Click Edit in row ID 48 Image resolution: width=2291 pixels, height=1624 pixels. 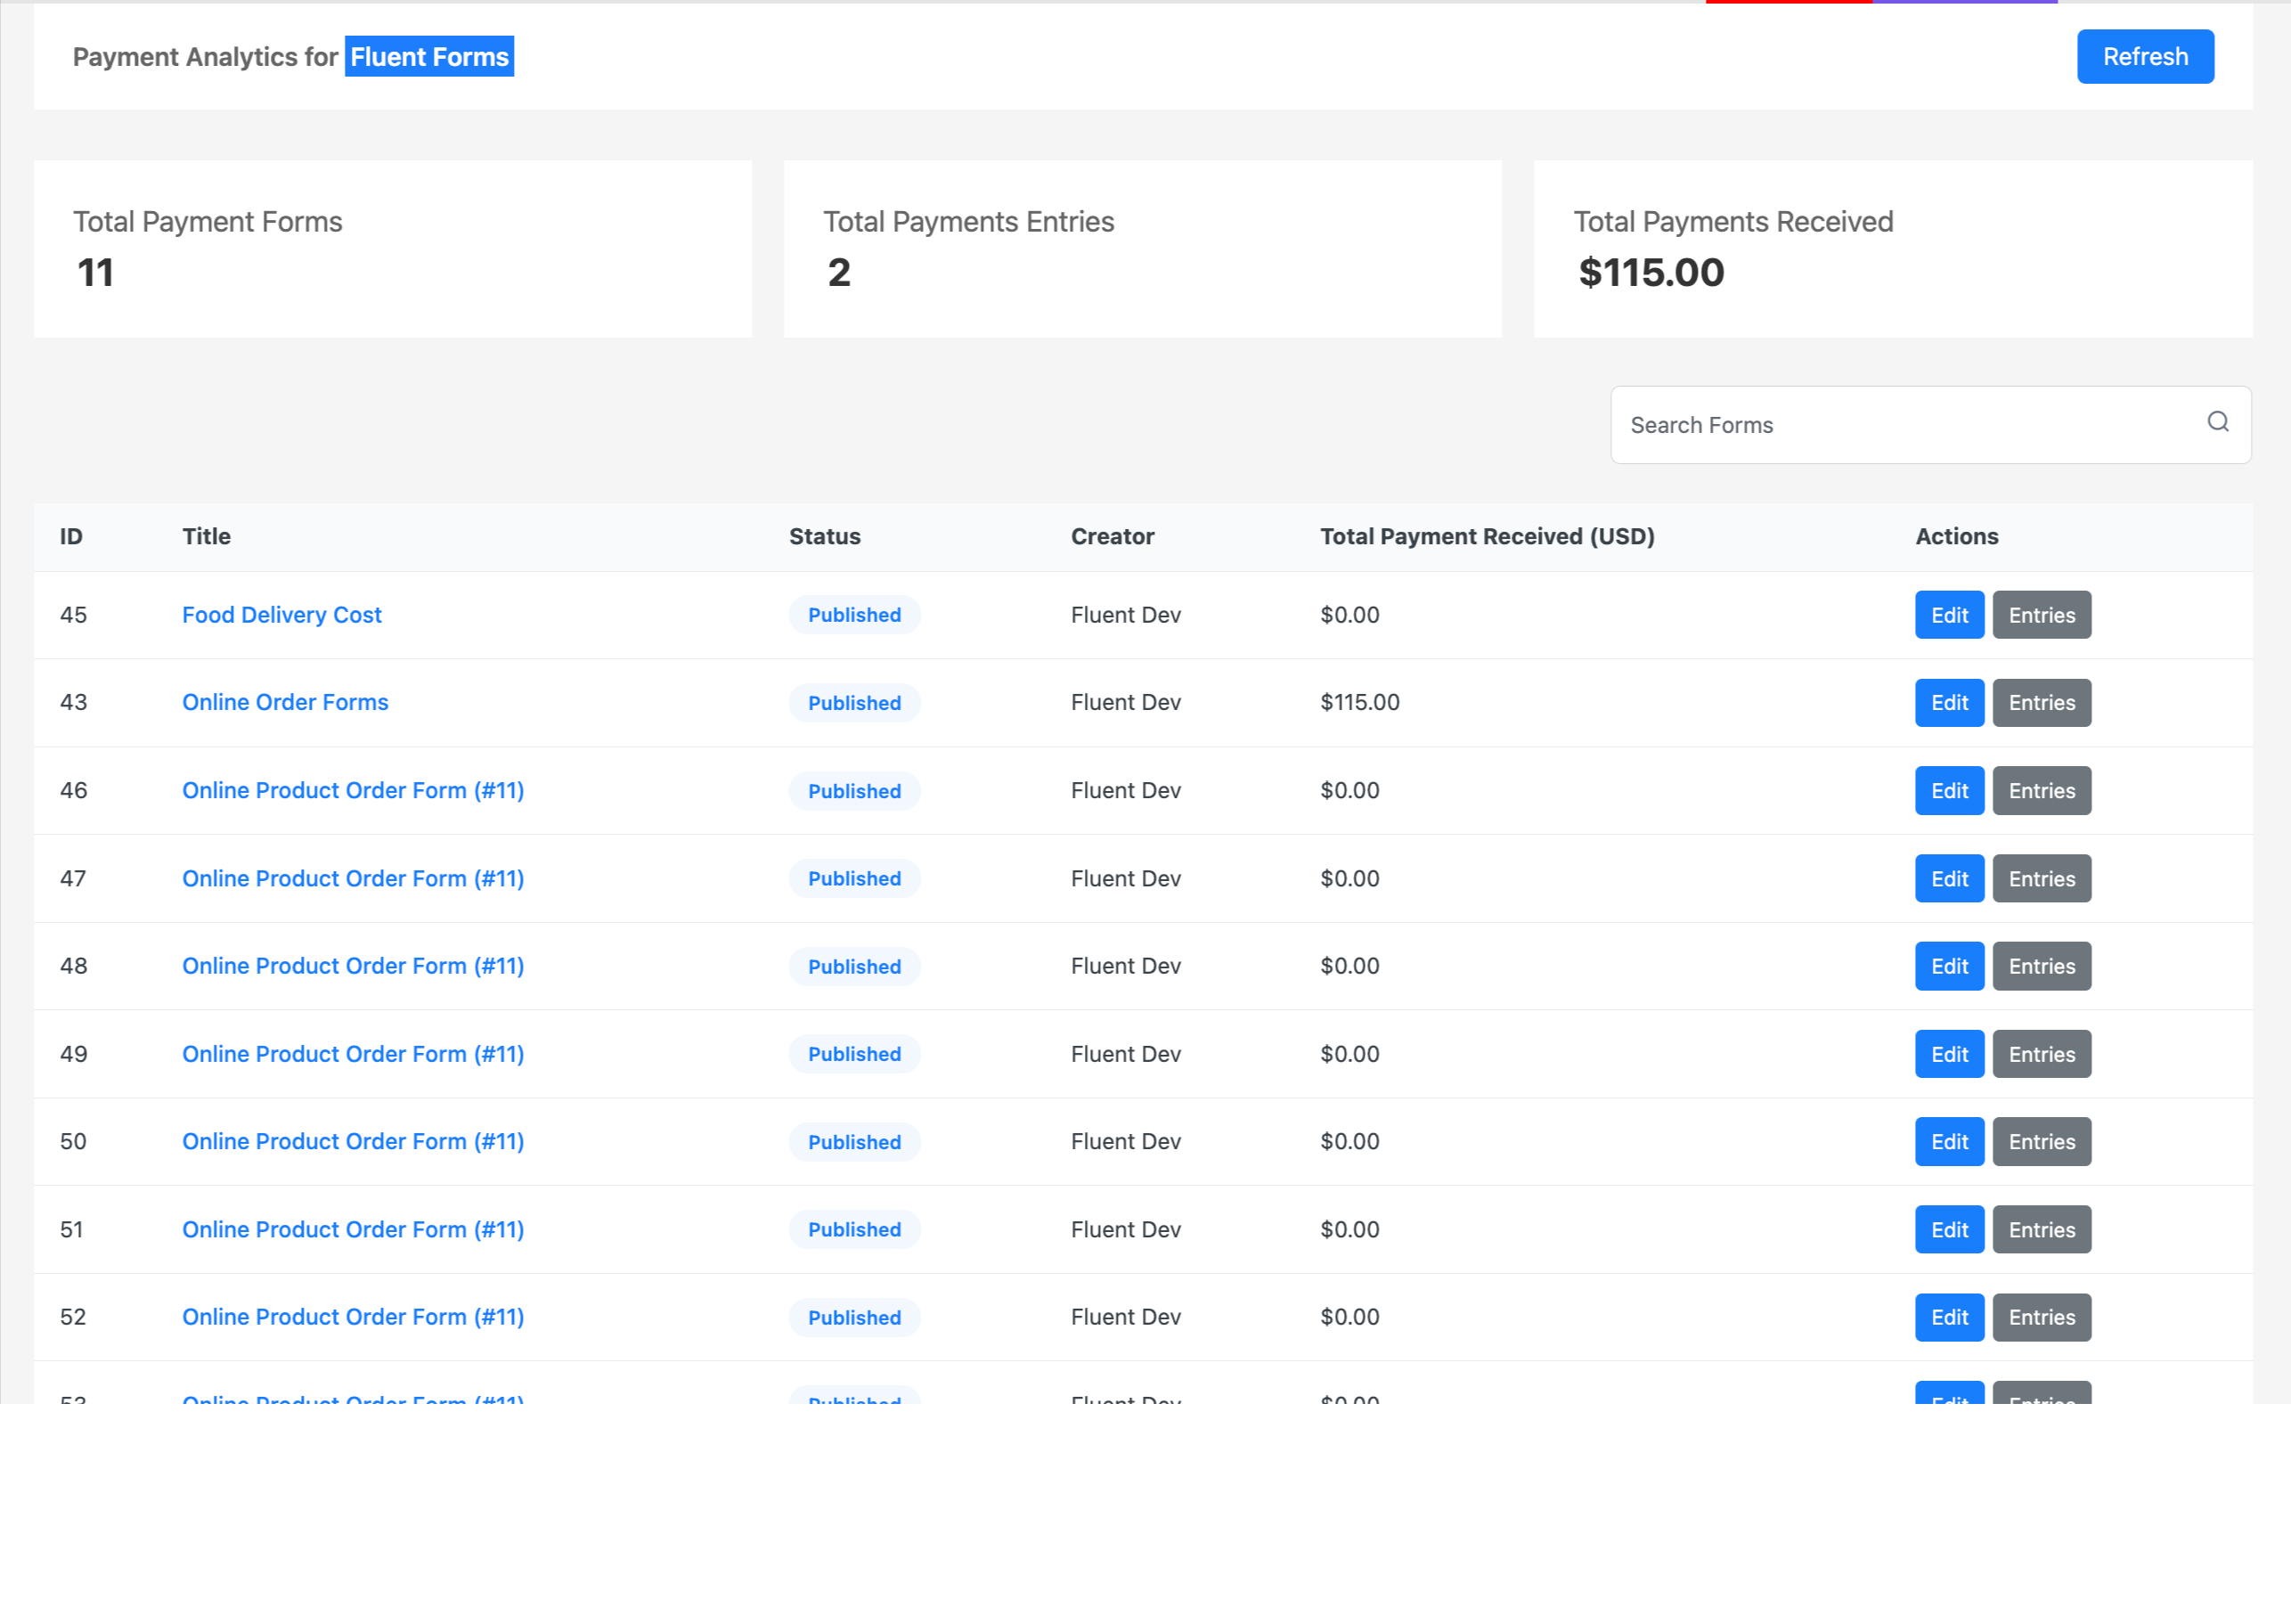click(1949, 966)
